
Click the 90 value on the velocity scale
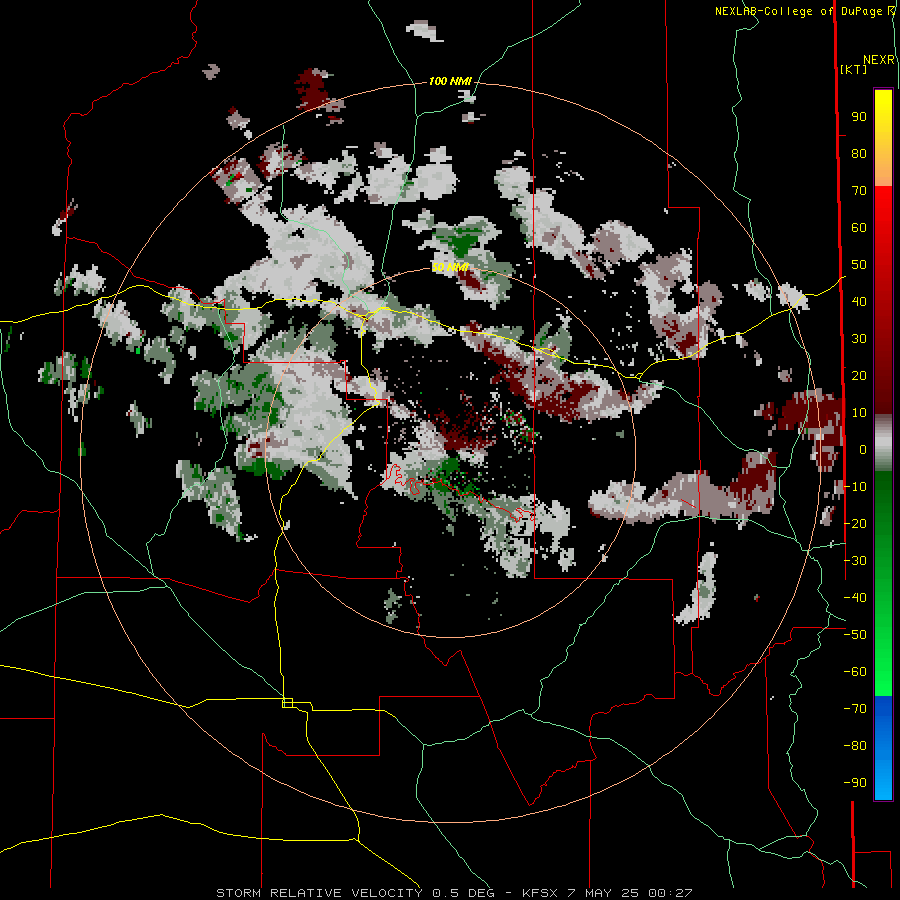pyautogui.click(x=859, y=117)
